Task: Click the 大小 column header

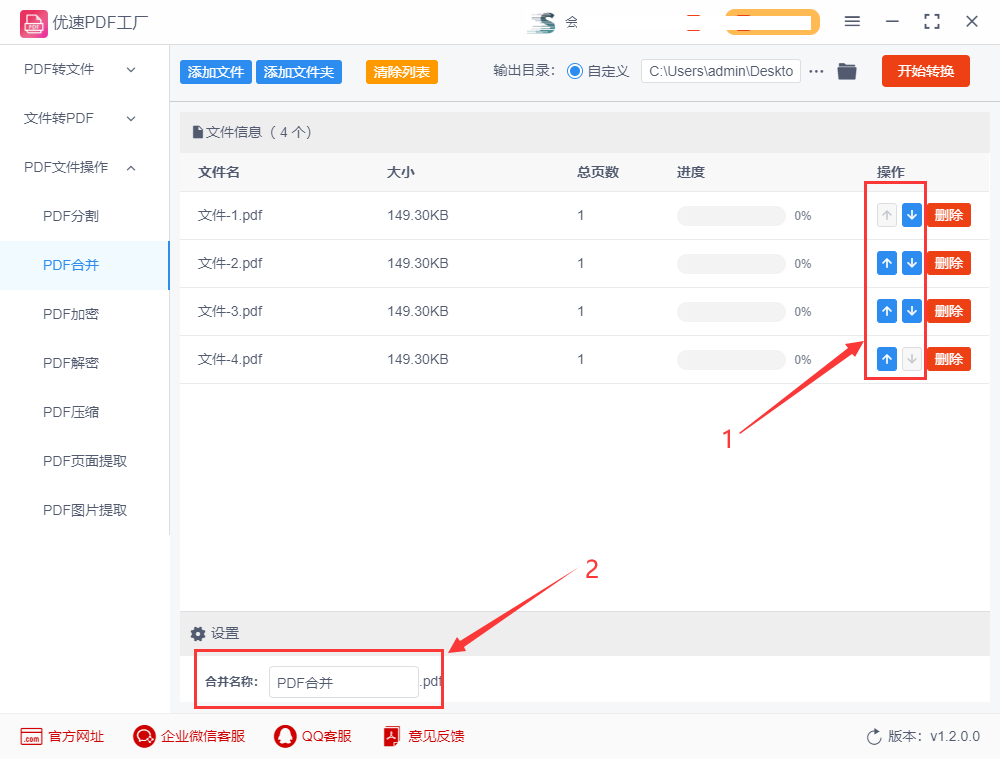Action: tap(401, 172)
